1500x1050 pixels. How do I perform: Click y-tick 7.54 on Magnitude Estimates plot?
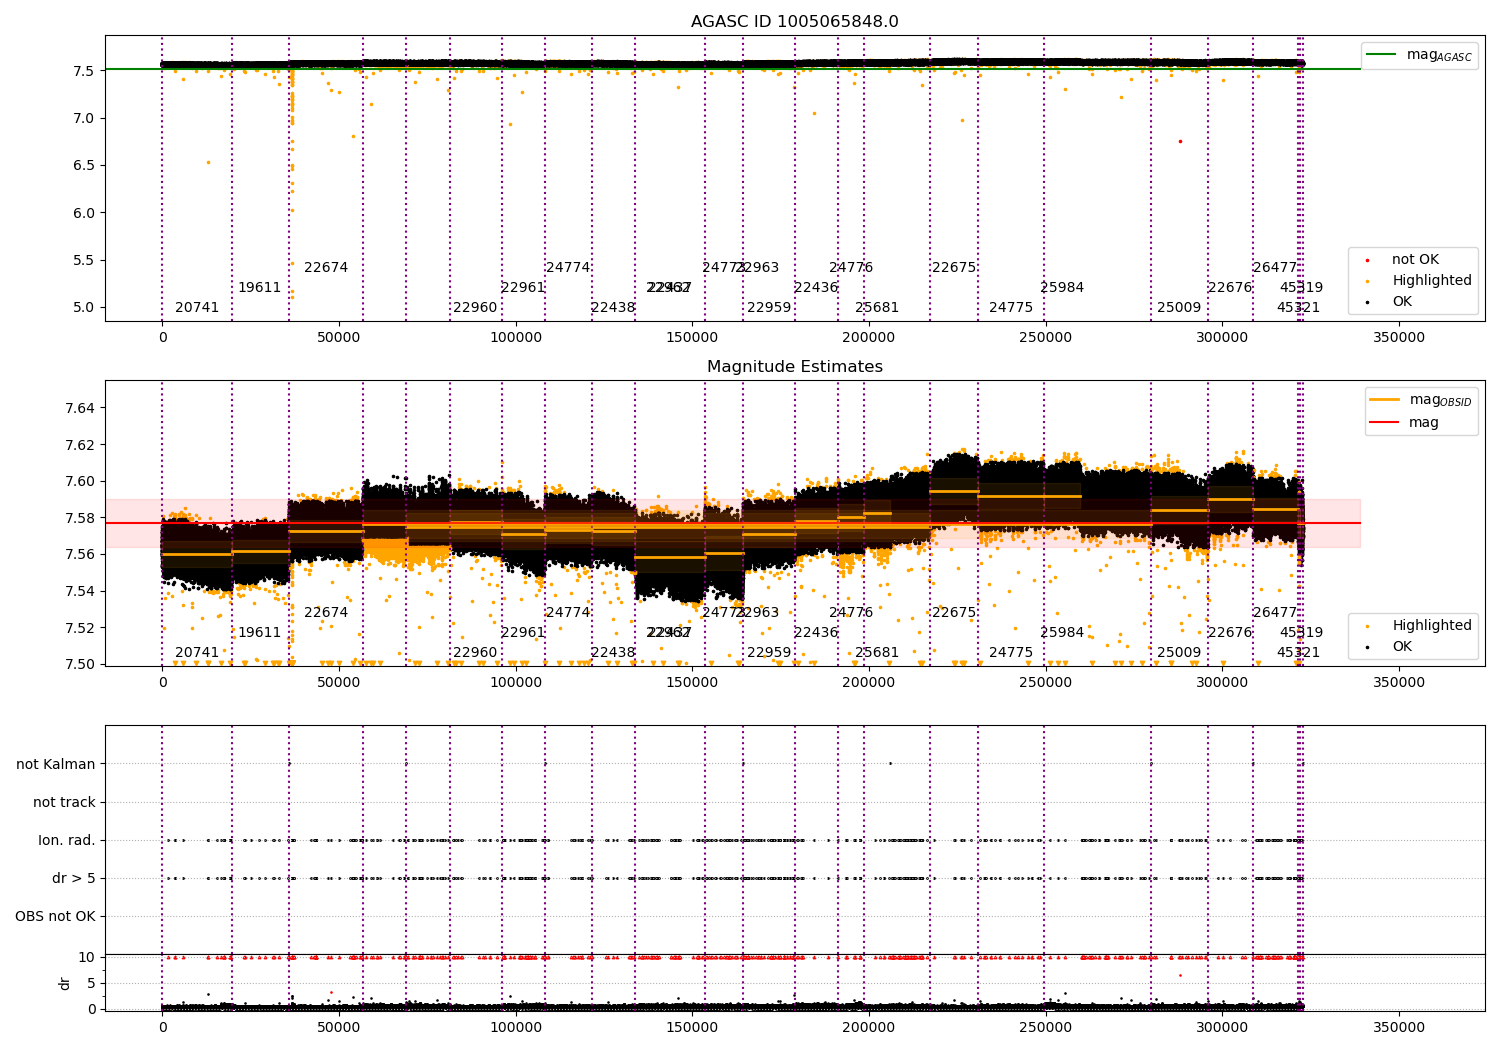pyautogui.click(x=79, y=592)
